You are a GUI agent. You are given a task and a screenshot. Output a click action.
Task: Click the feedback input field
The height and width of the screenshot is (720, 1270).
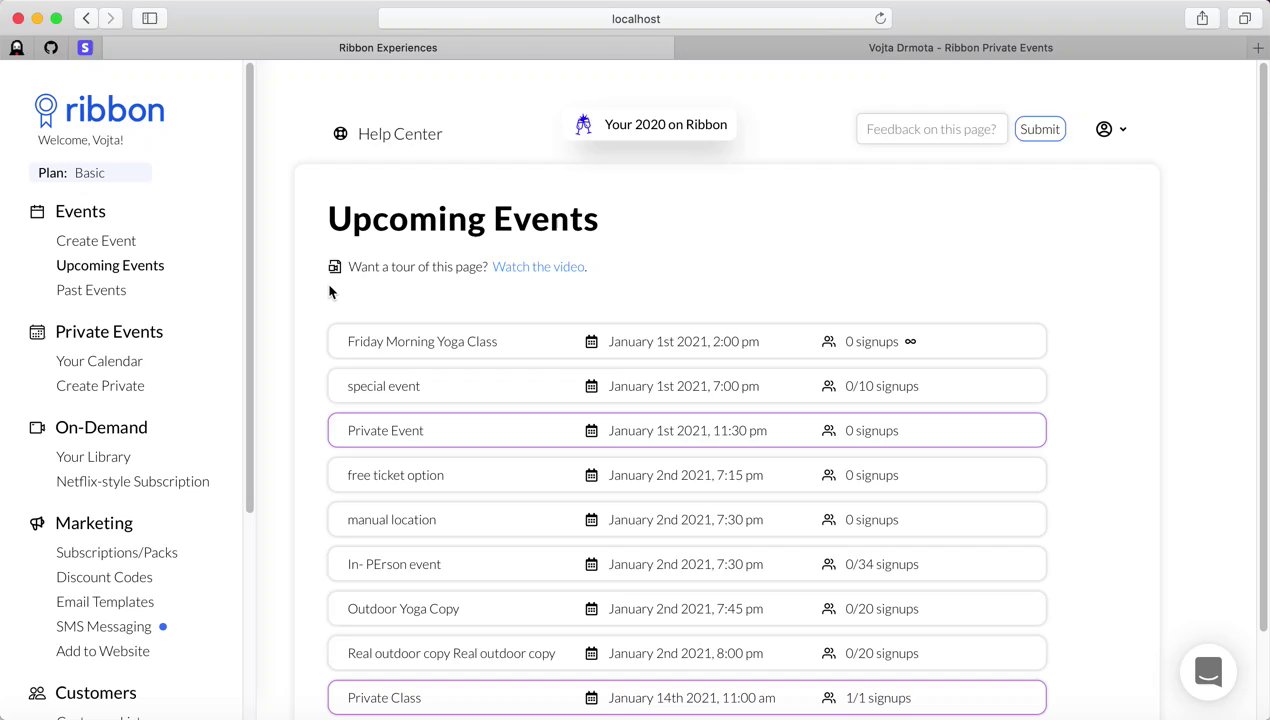pyautogui.click(x=931, y=129)
